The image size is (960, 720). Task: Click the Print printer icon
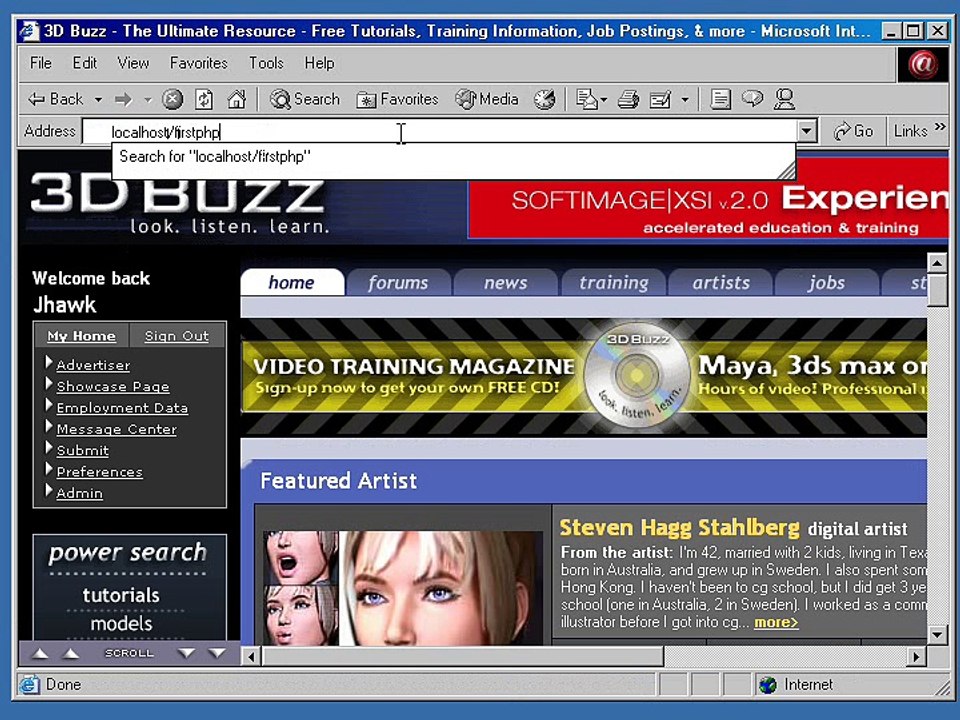pos(628,99)
